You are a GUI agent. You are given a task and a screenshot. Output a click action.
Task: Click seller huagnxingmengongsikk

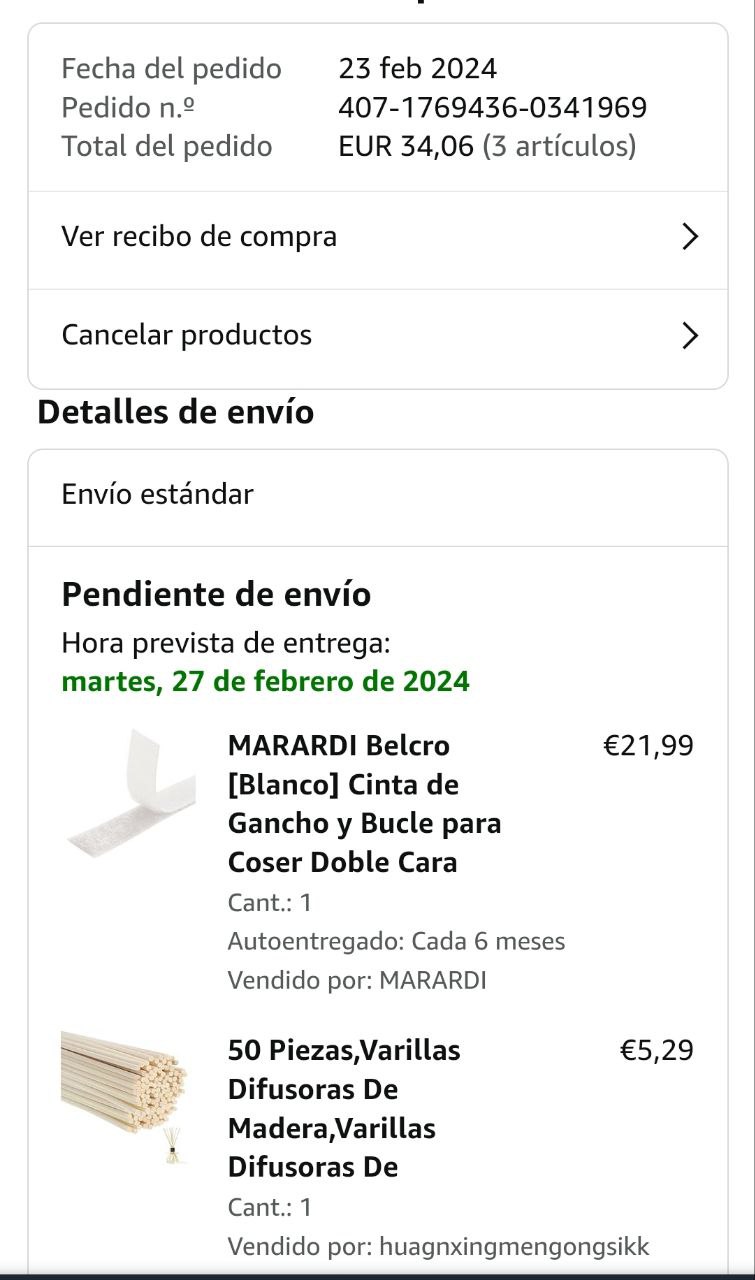point(514,1247)
